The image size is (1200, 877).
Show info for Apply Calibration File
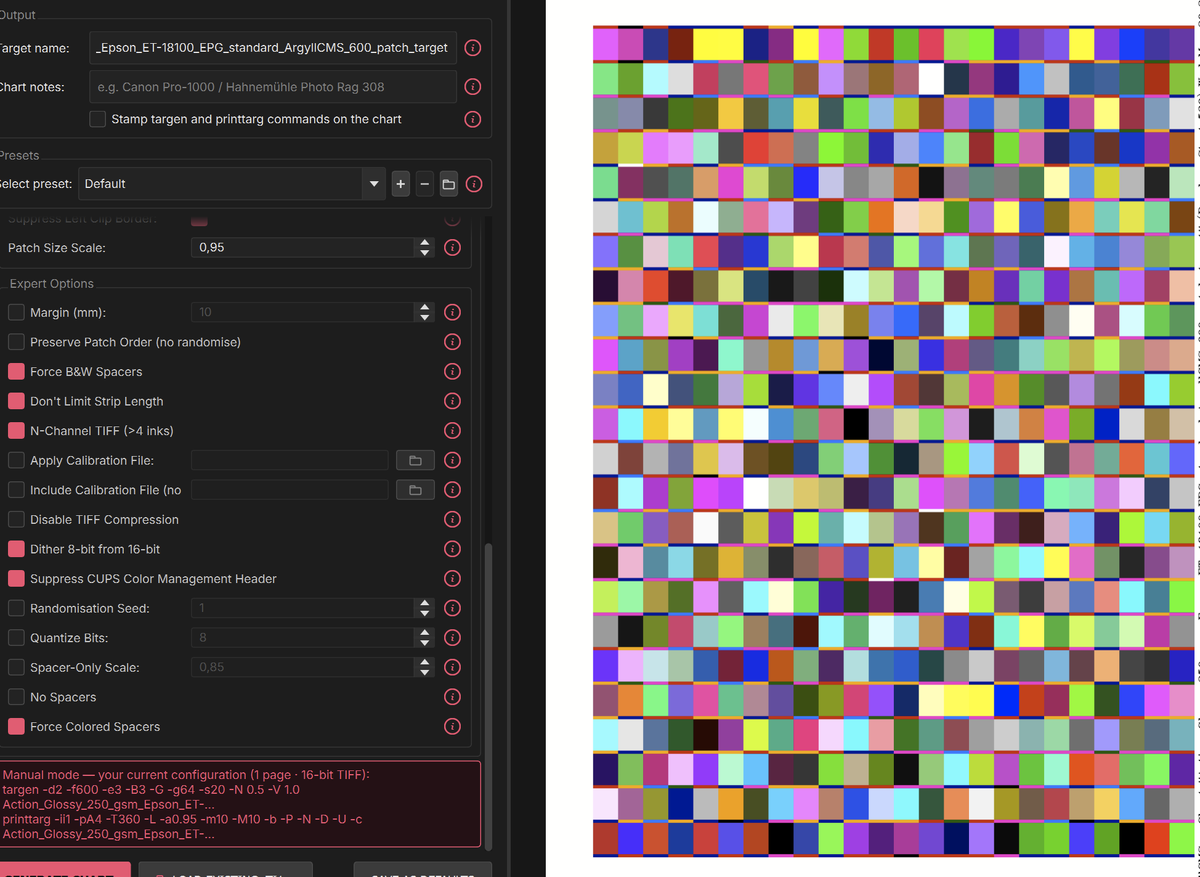coord(452,460)
